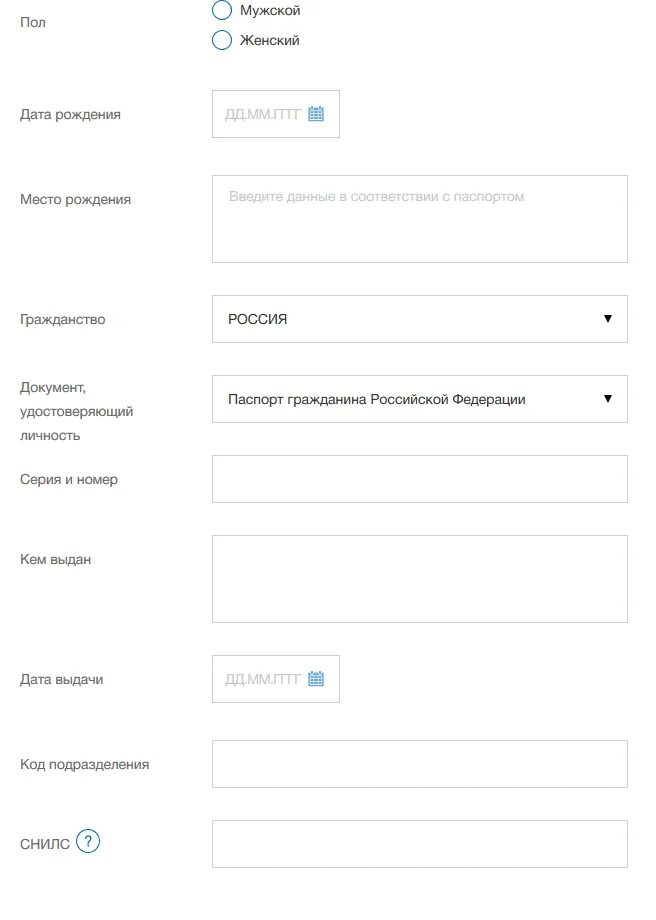Open calendar icon for Дата выдачи

click(x=316, y=679)
